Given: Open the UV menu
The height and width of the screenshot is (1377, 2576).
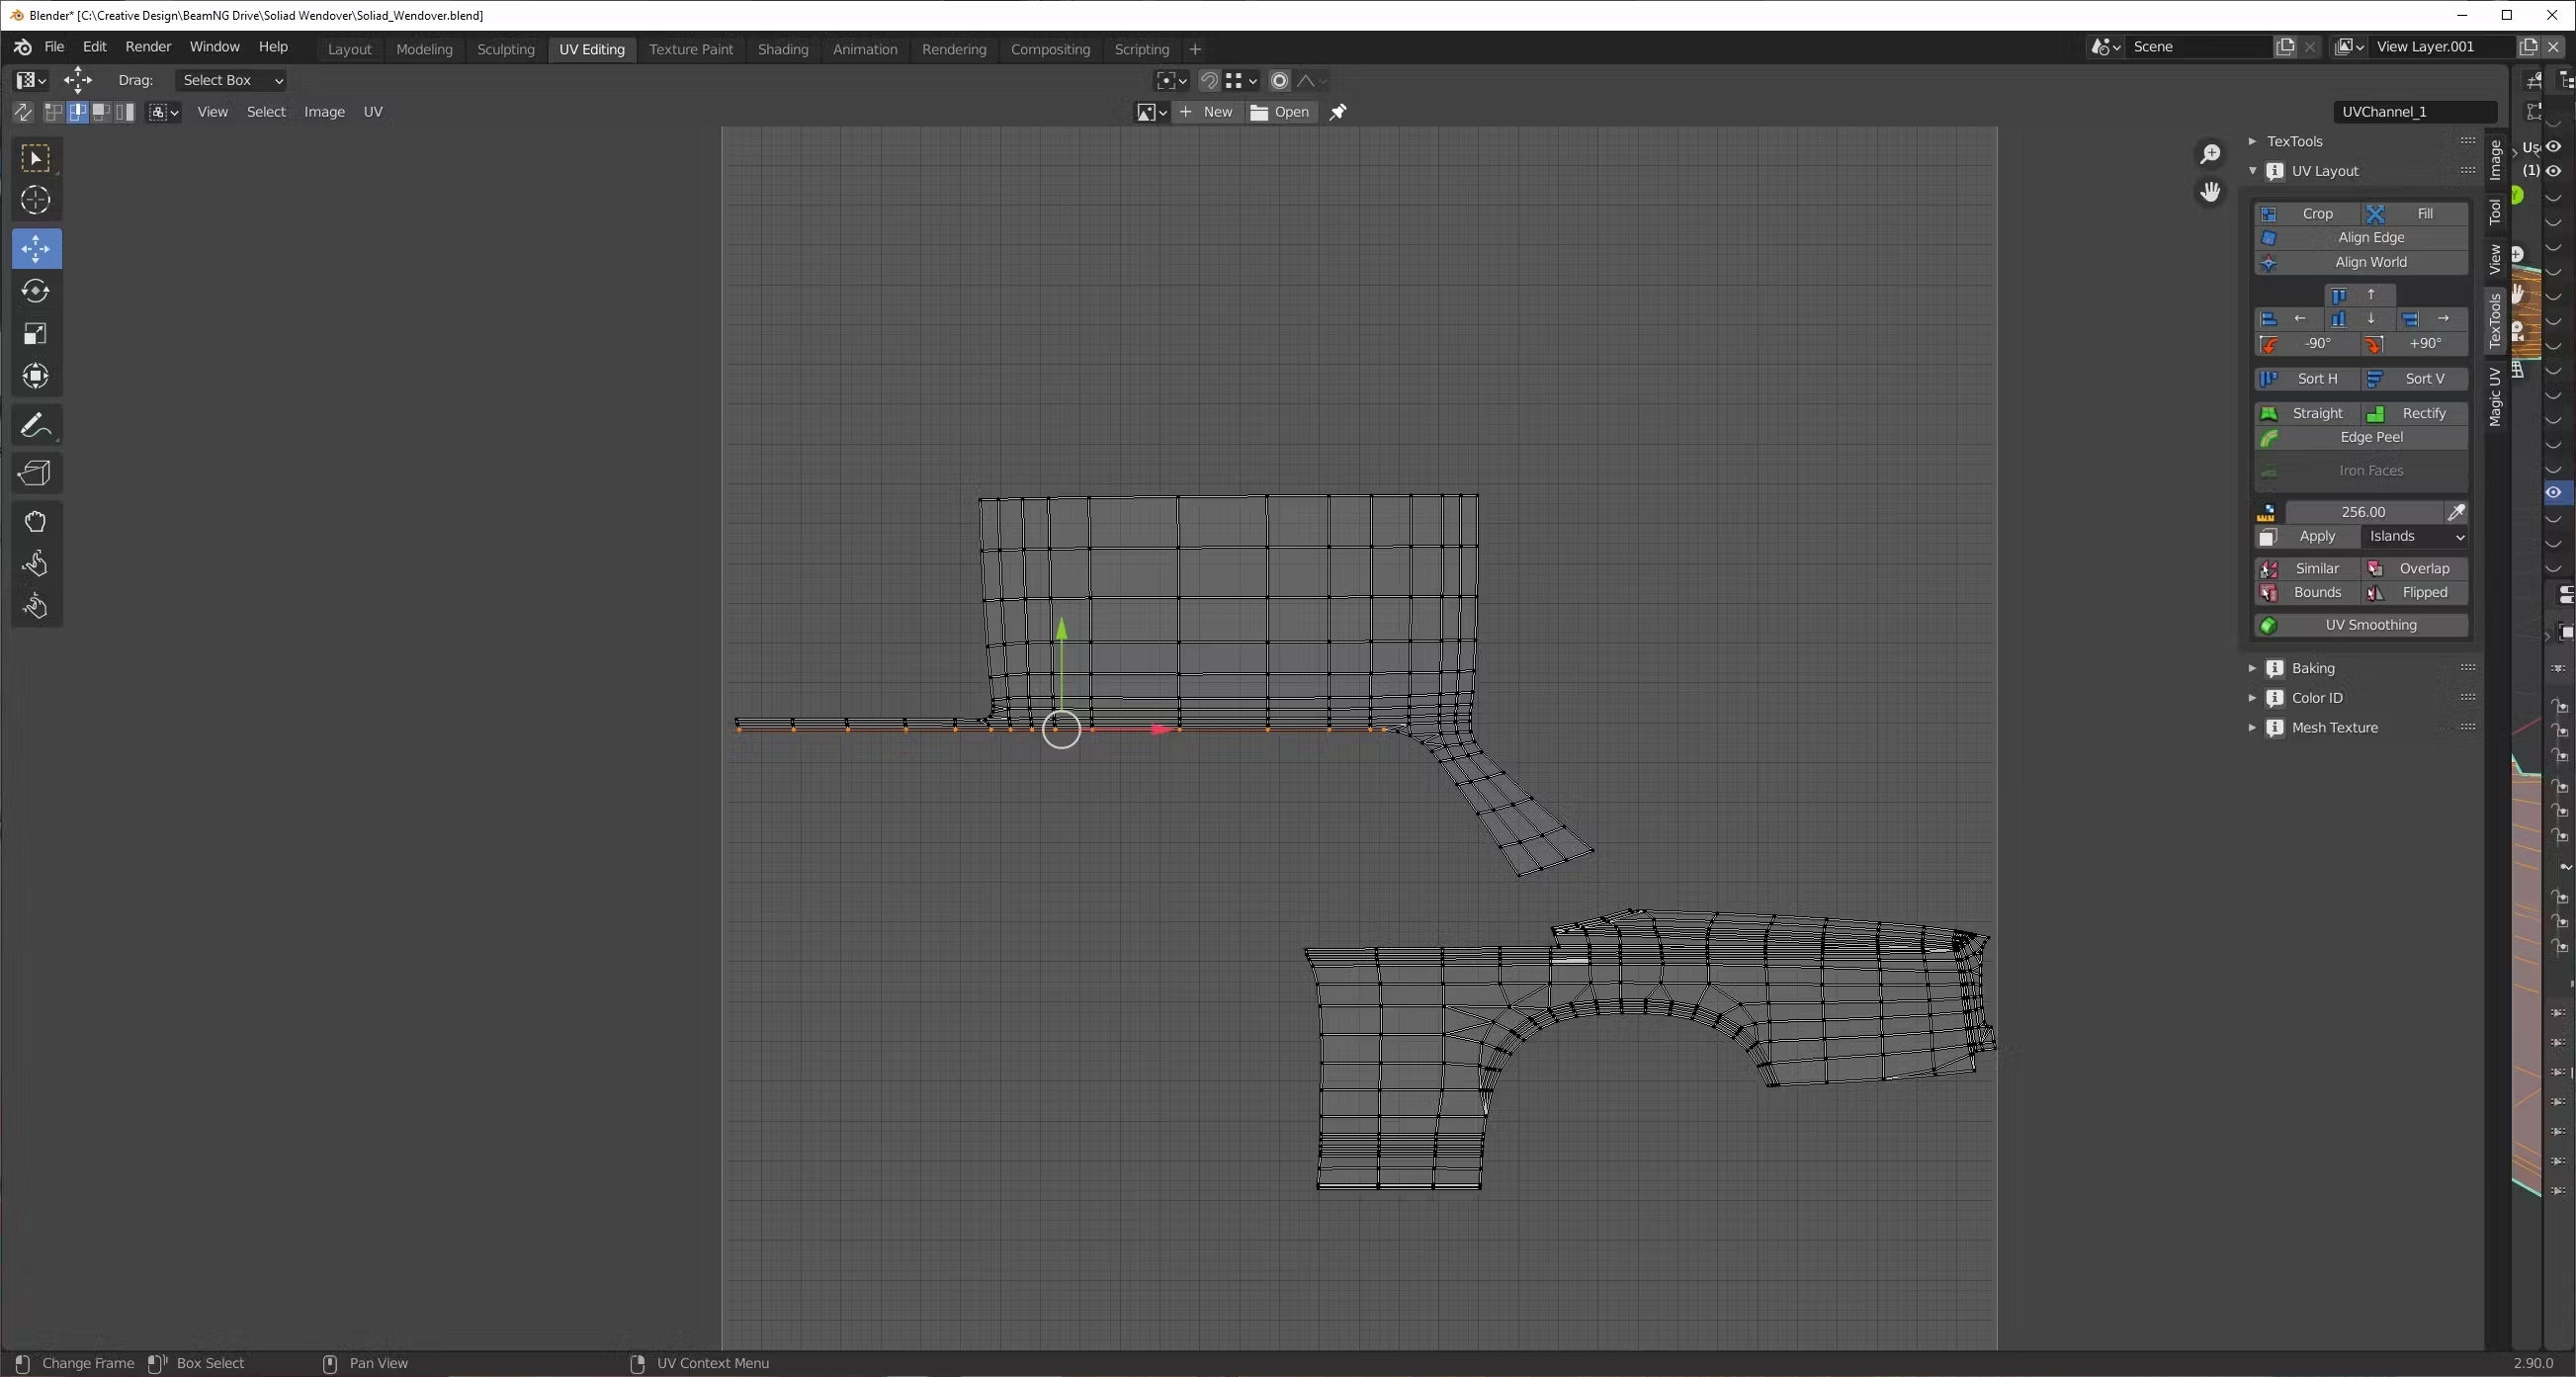Looking at the screenshot, I should pyautogui.click(x=372, y=112).
